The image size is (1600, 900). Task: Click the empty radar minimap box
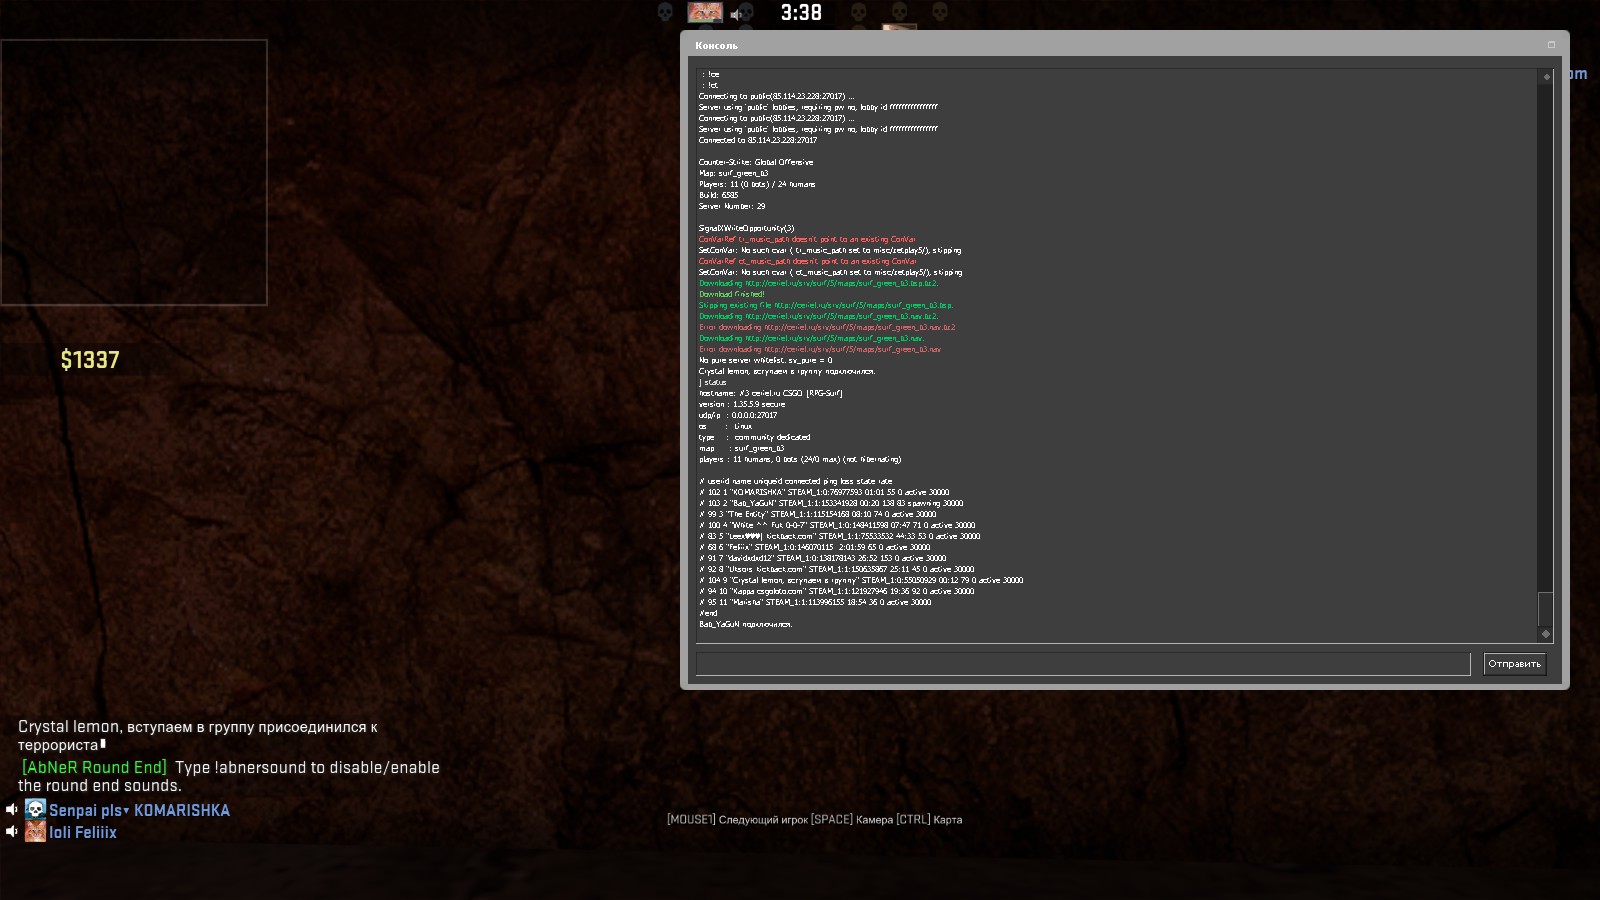coord(134,172)
